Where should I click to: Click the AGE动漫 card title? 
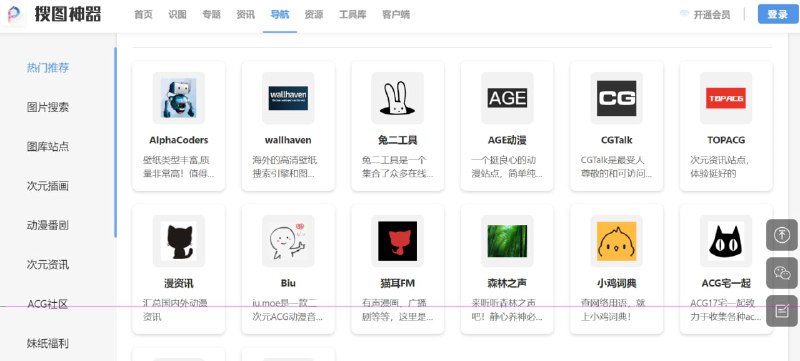point(507,140)
